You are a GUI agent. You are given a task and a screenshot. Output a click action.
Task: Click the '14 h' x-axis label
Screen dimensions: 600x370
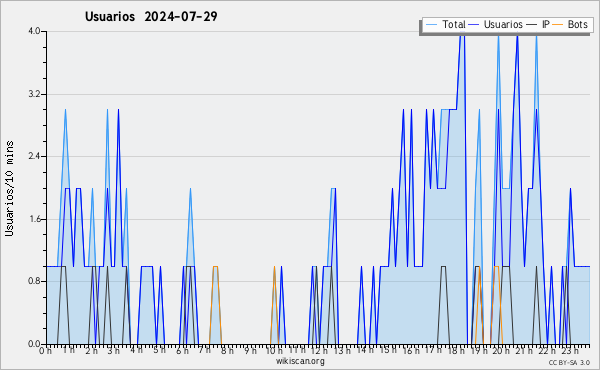(x=365, y=350)
